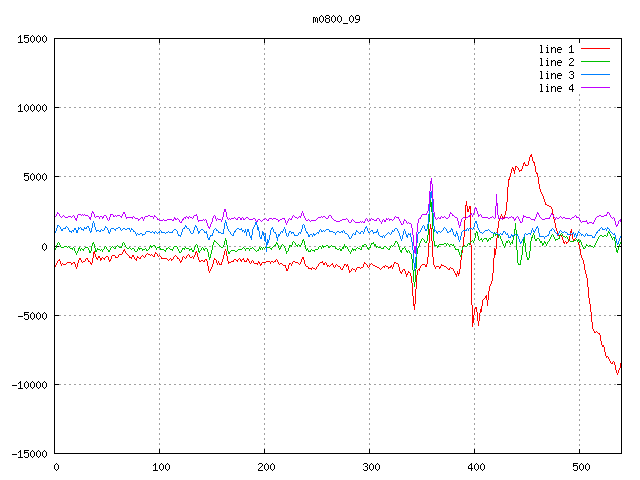The height and width of the screenshot is (480, 640).
Task: Click the y-axis label 5000
Action: (34, 177)
